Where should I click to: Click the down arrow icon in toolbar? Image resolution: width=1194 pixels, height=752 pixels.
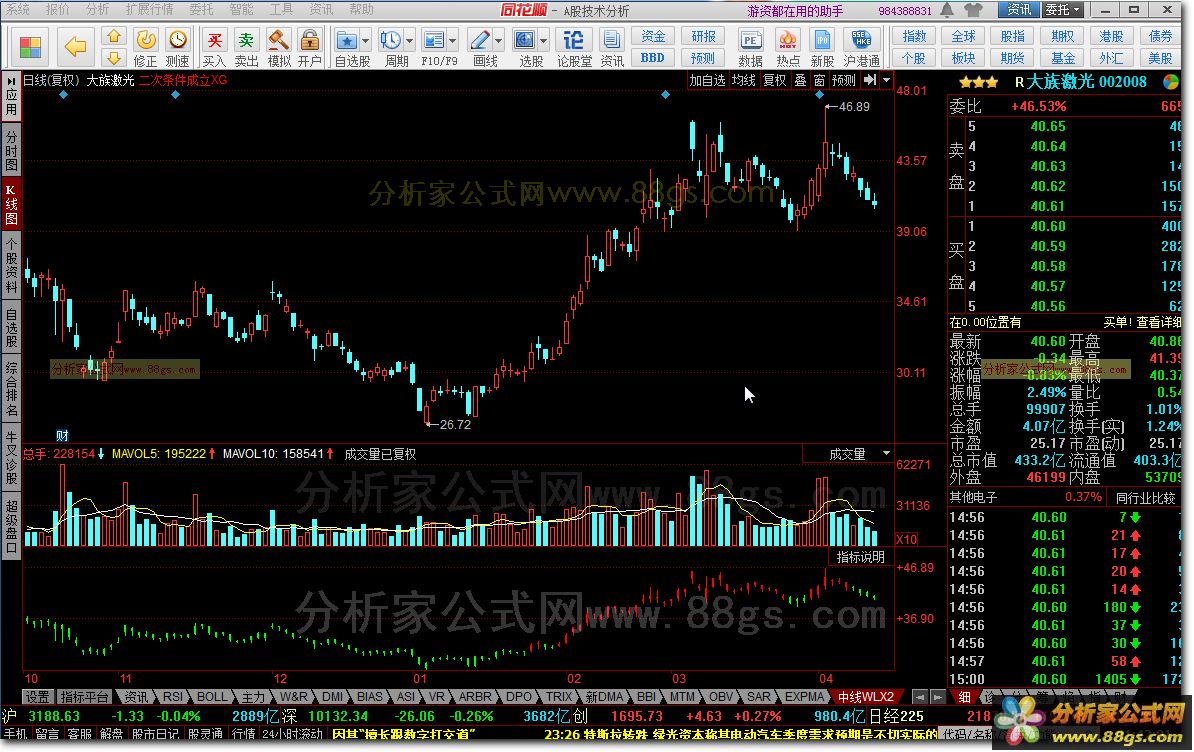tap(114, 58)
